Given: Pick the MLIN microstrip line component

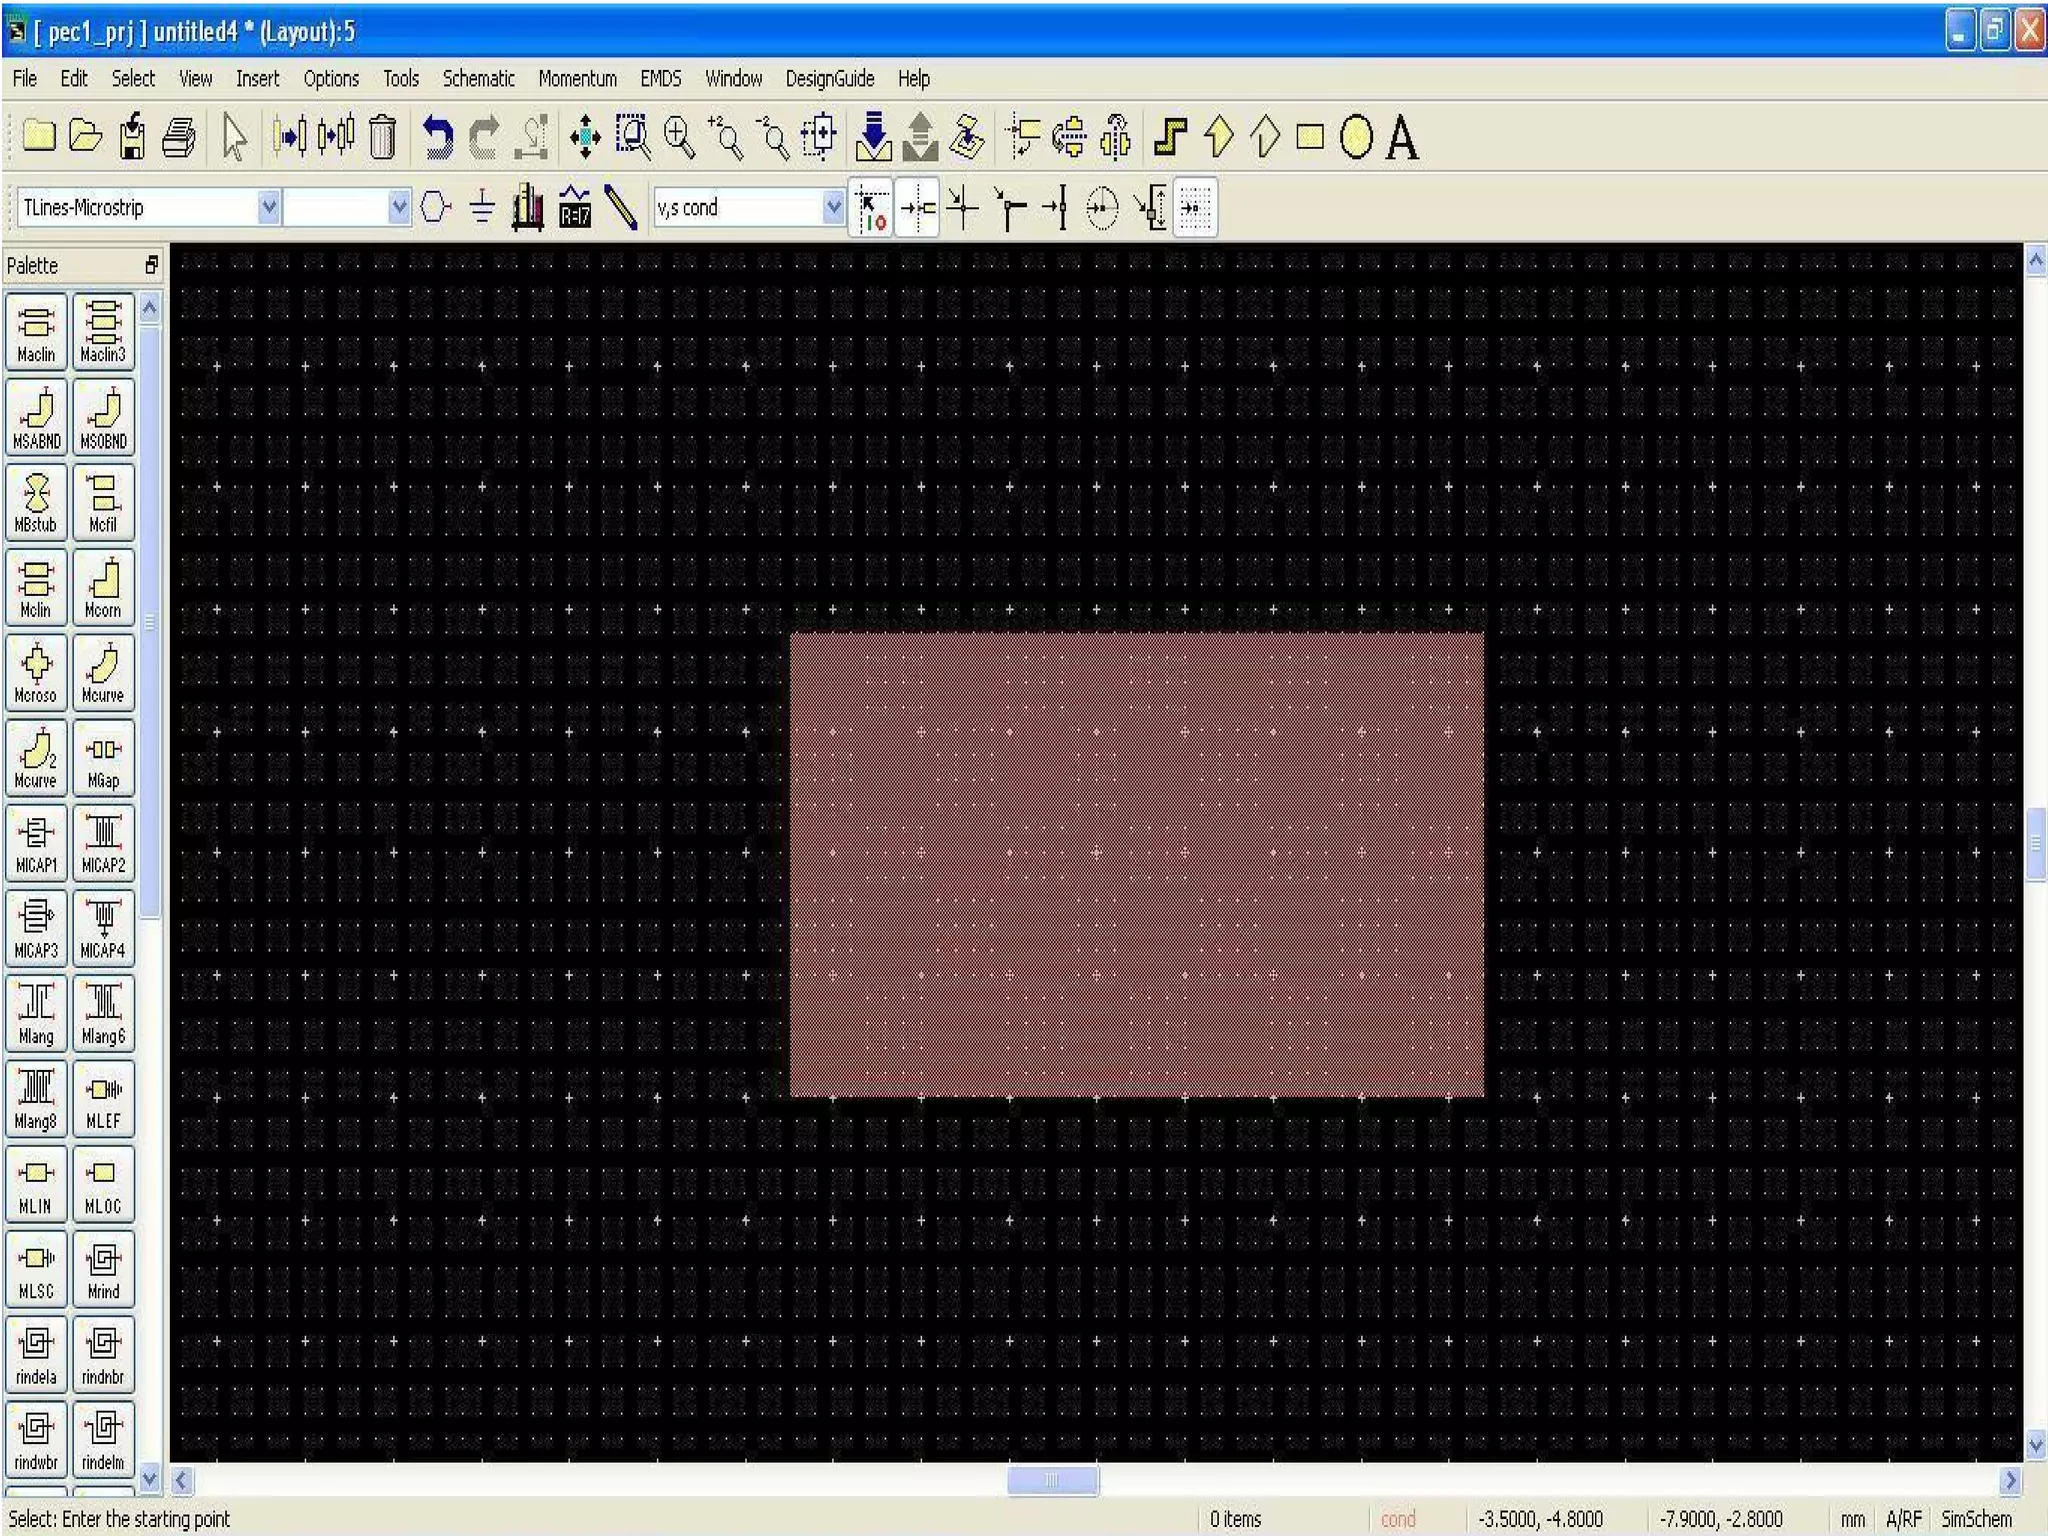Looking at the screenshot, I should [x=36, y=1184].
